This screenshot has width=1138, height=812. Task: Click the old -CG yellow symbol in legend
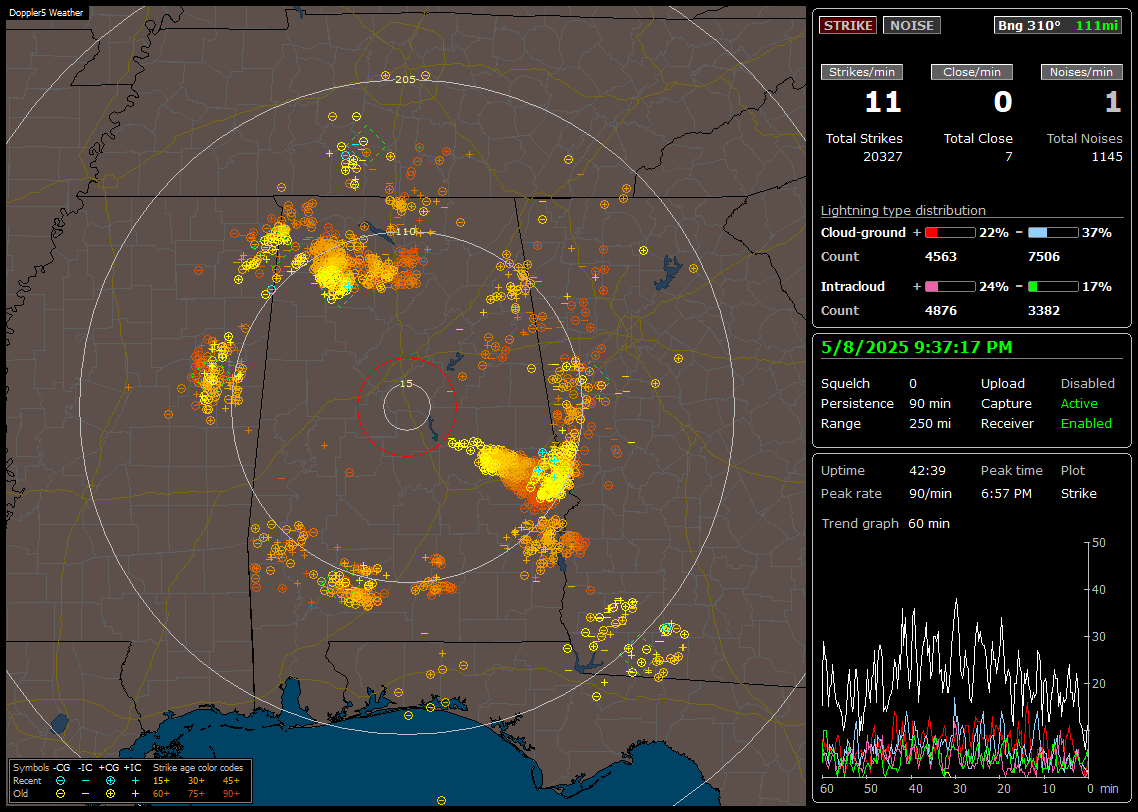pos(60,794)
